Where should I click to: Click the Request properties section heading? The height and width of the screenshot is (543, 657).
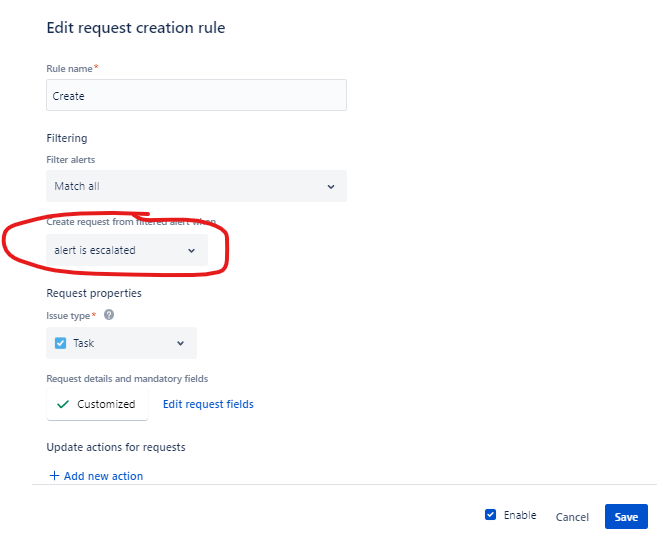[94, 293]
